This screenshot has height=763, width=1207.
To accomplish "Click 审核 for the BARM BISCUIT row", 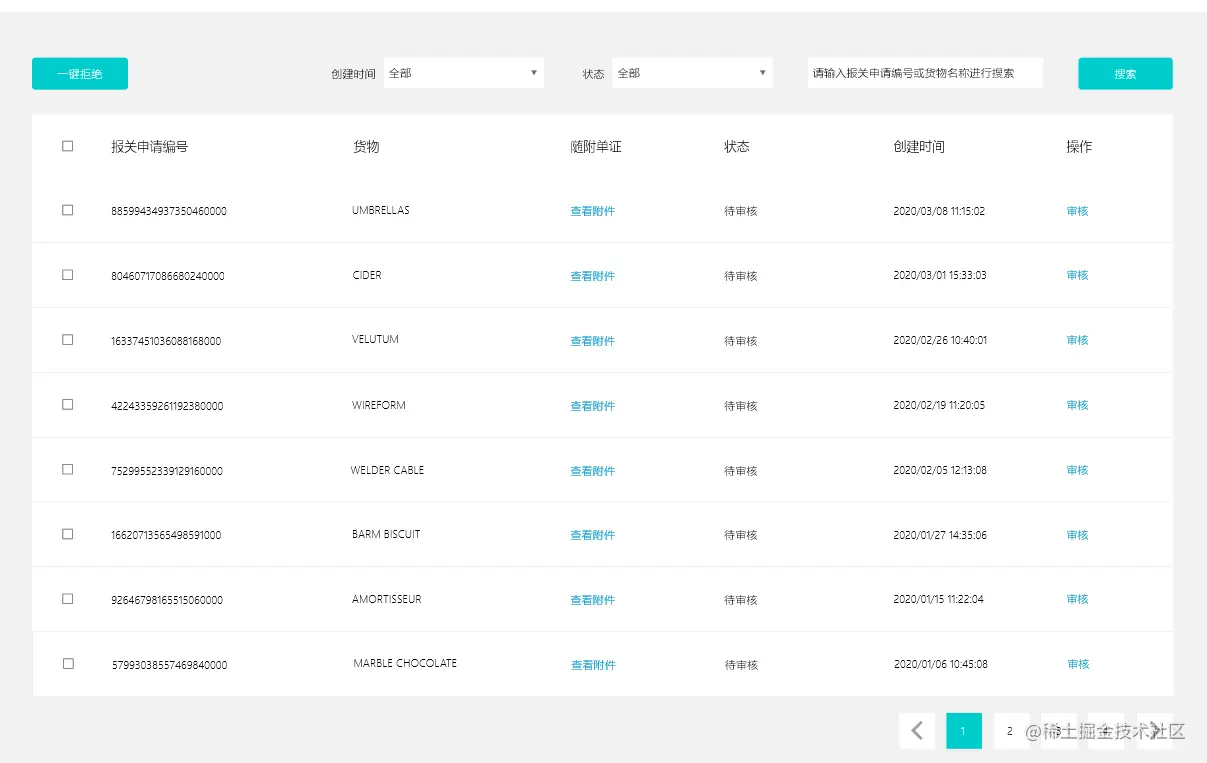I will click(x=1076, y=534).
